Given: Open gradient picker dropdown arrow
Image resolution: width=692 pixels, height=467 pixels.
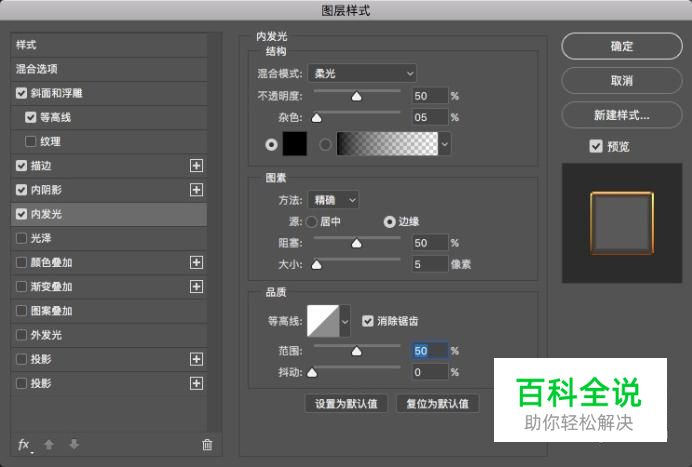Looking at the screenshot, I should (x=444, y=144).
